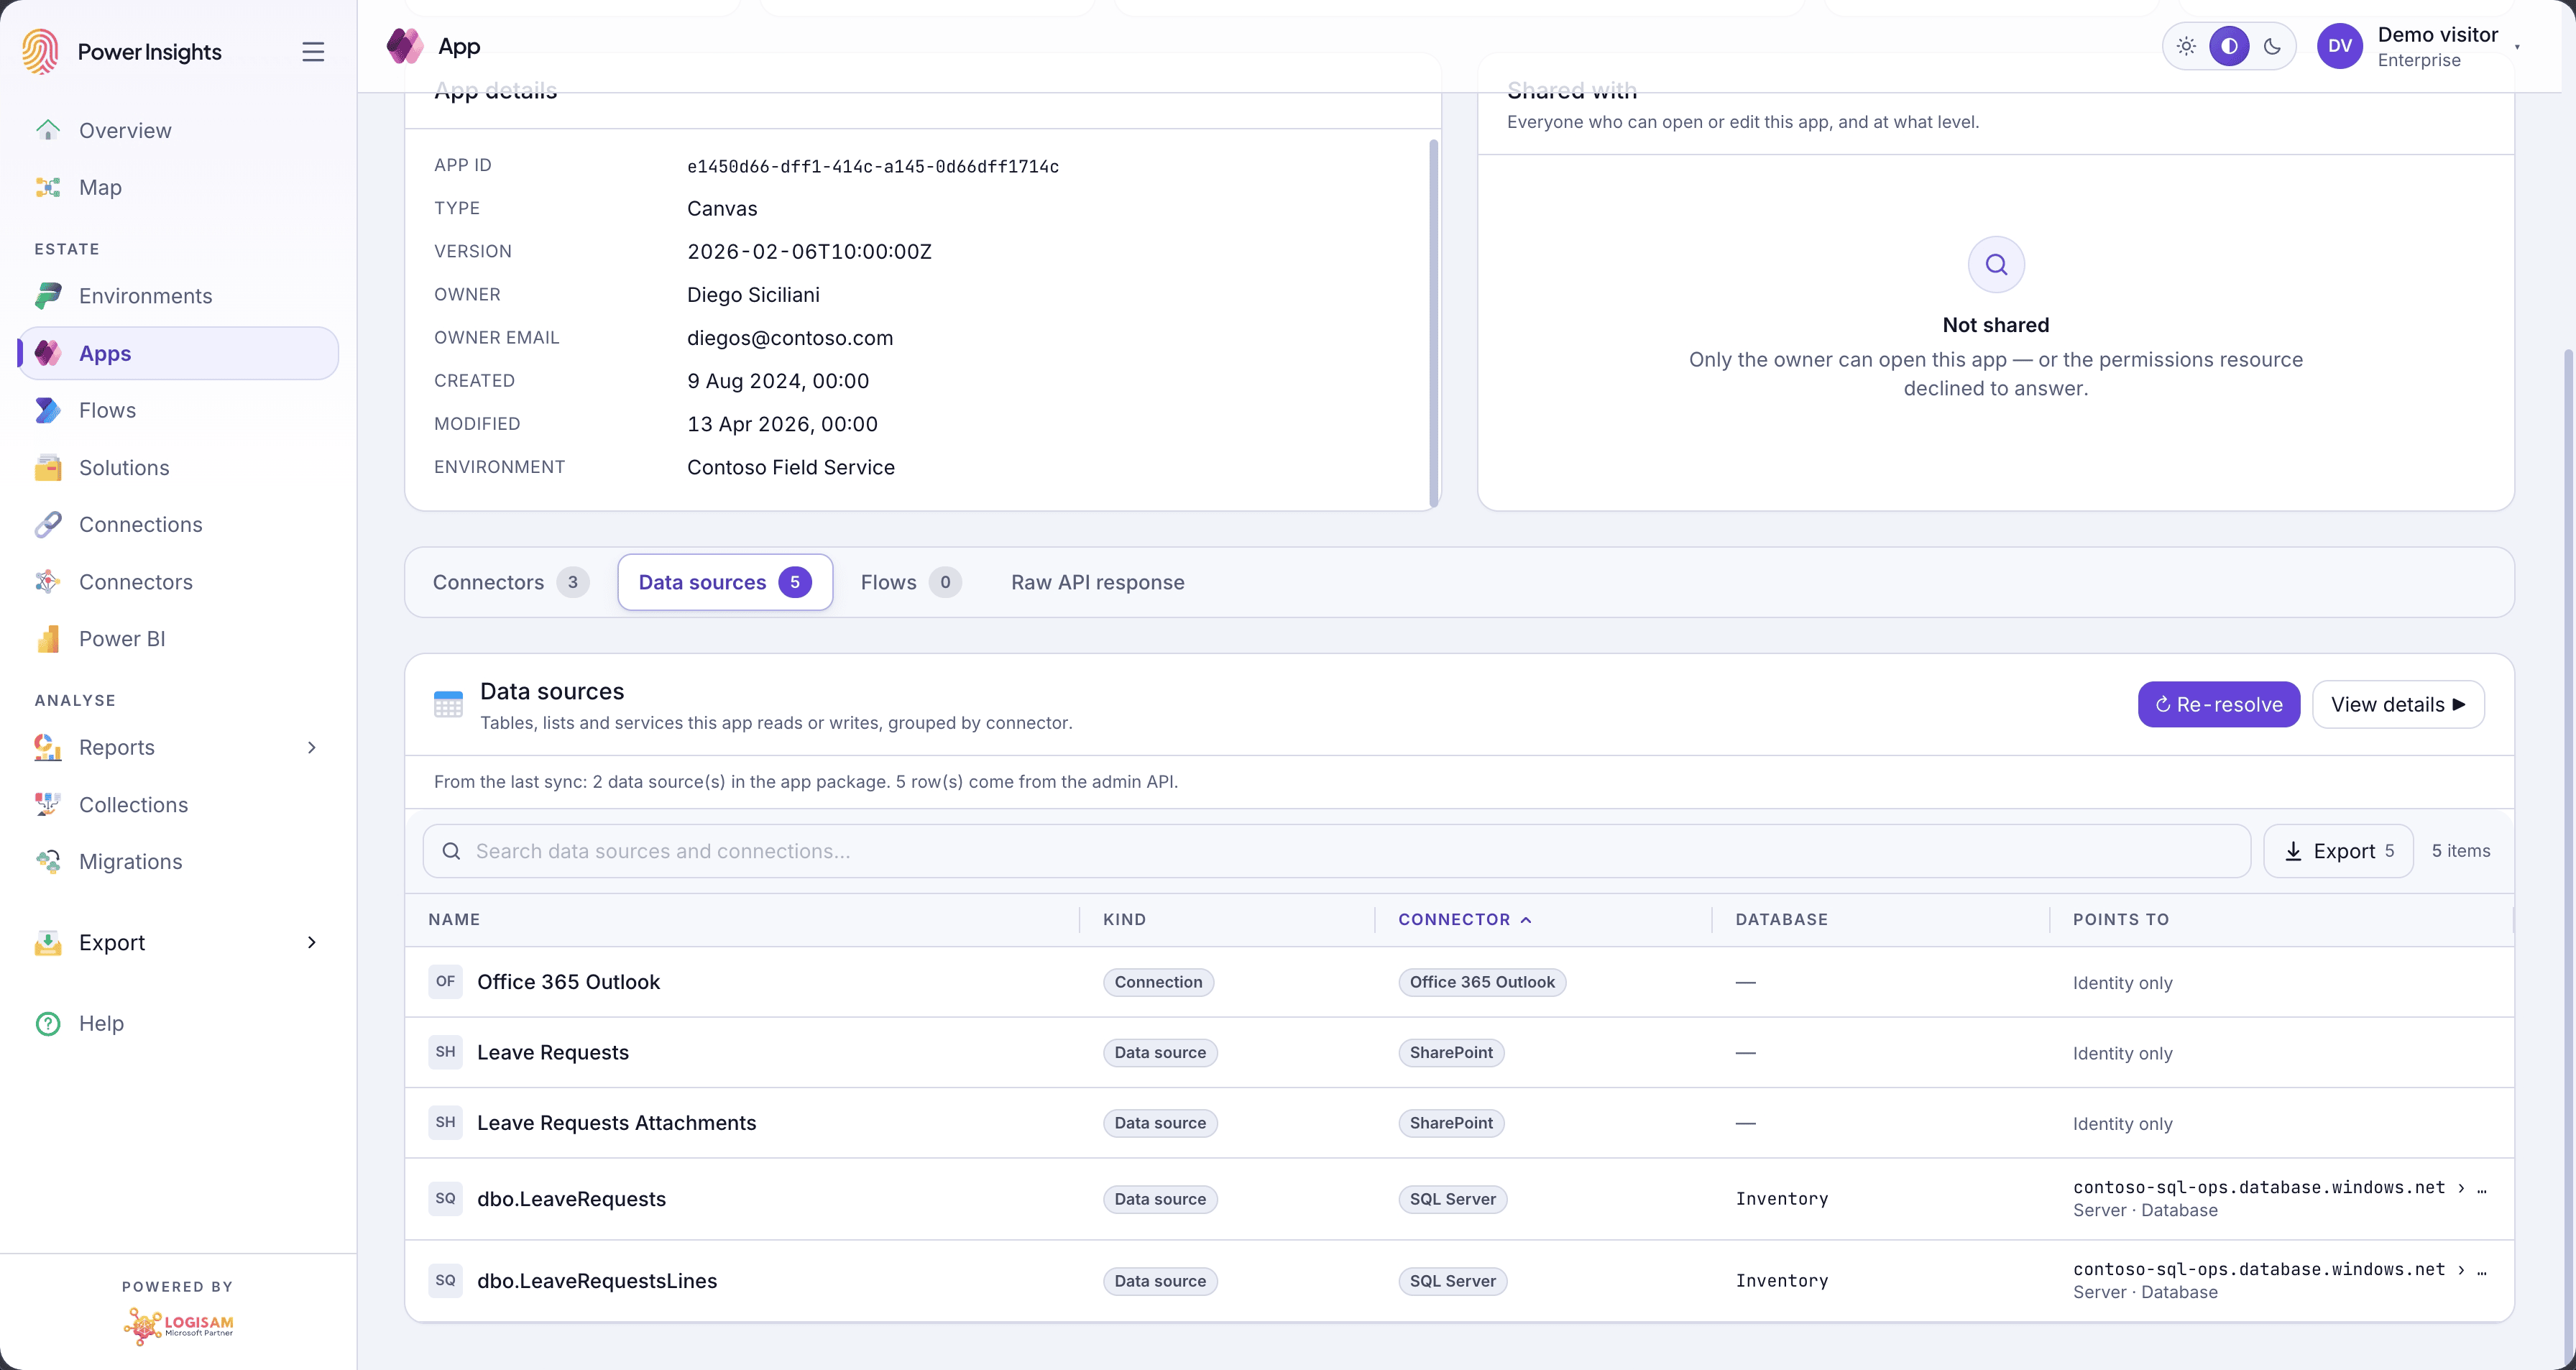Click the Power BI sidebar icon

48,638
